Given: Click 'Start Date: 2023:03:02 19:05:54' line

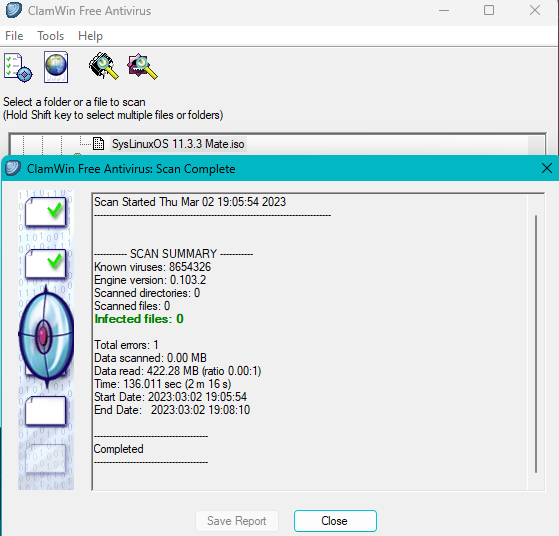Looking at the screenshot, I should tap(170, 397).
